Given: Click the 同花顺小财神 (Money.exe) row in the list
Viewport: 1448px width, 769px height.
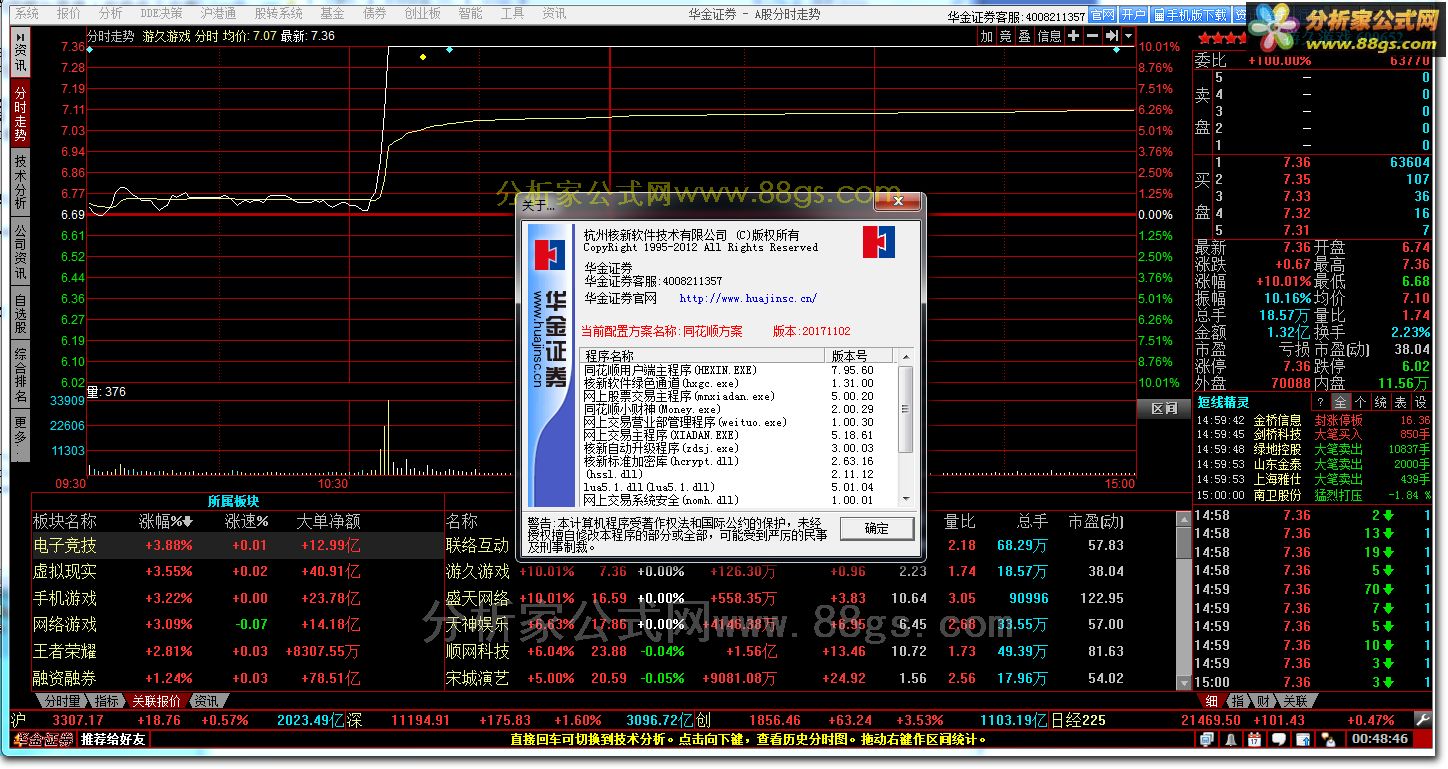Looking at the screenshot, I should (740, 409).
